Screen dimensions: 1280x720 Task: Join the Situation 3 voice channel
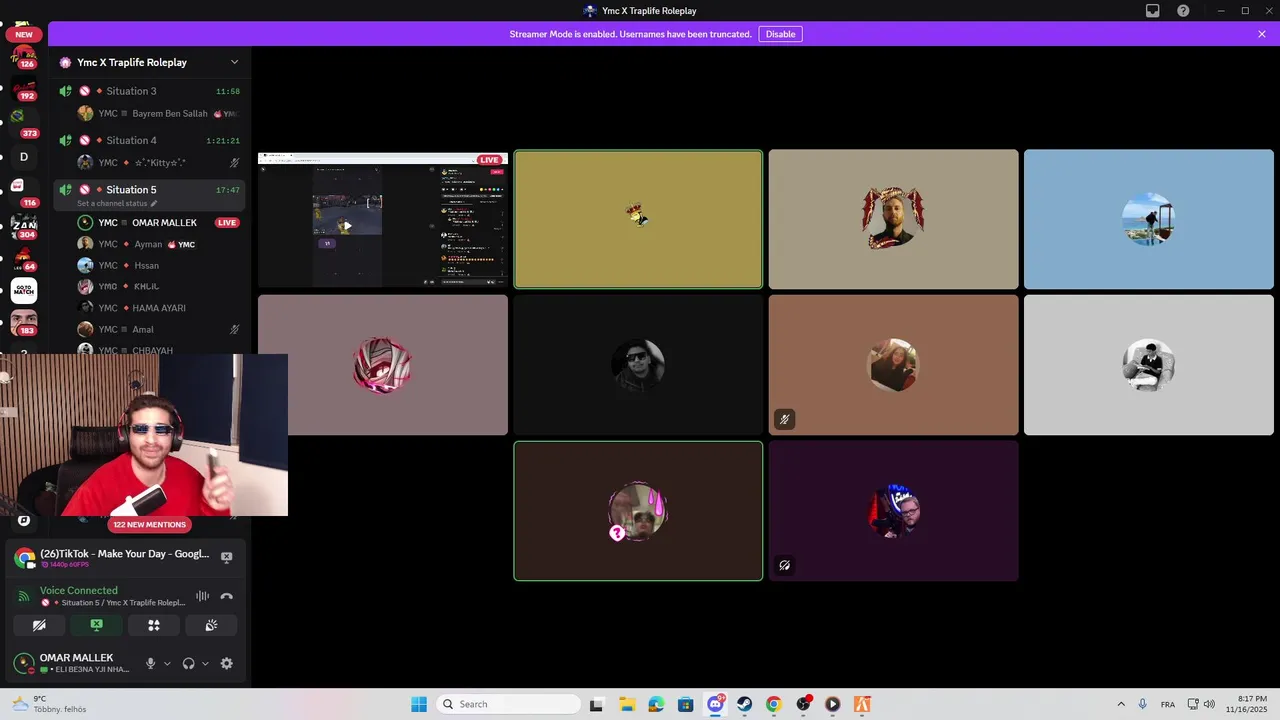[150, 91]
